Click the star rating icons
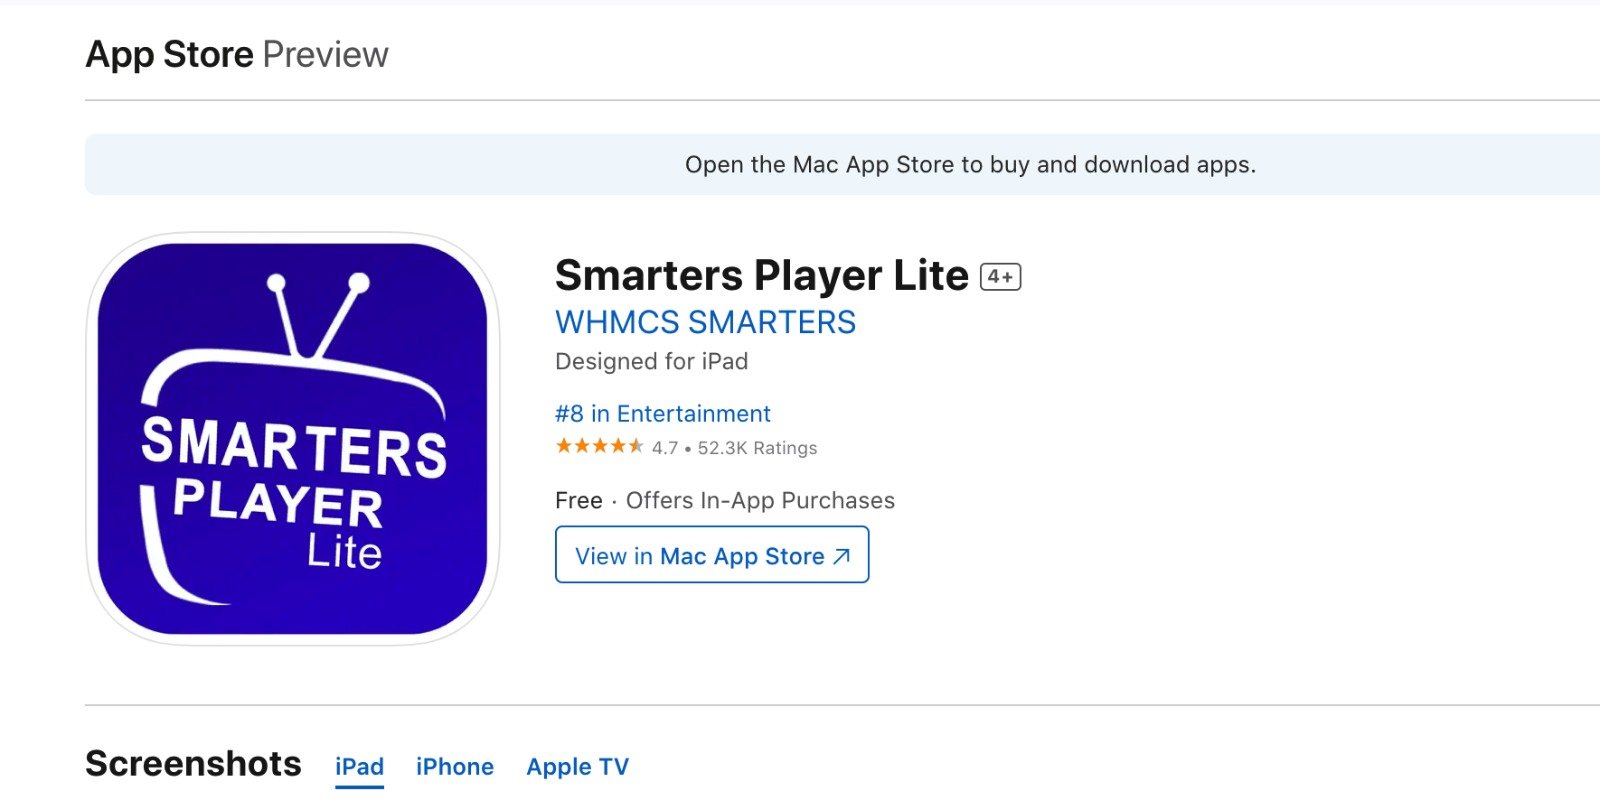Viewport: 1600px width, 800px height. tap(599, 446)
